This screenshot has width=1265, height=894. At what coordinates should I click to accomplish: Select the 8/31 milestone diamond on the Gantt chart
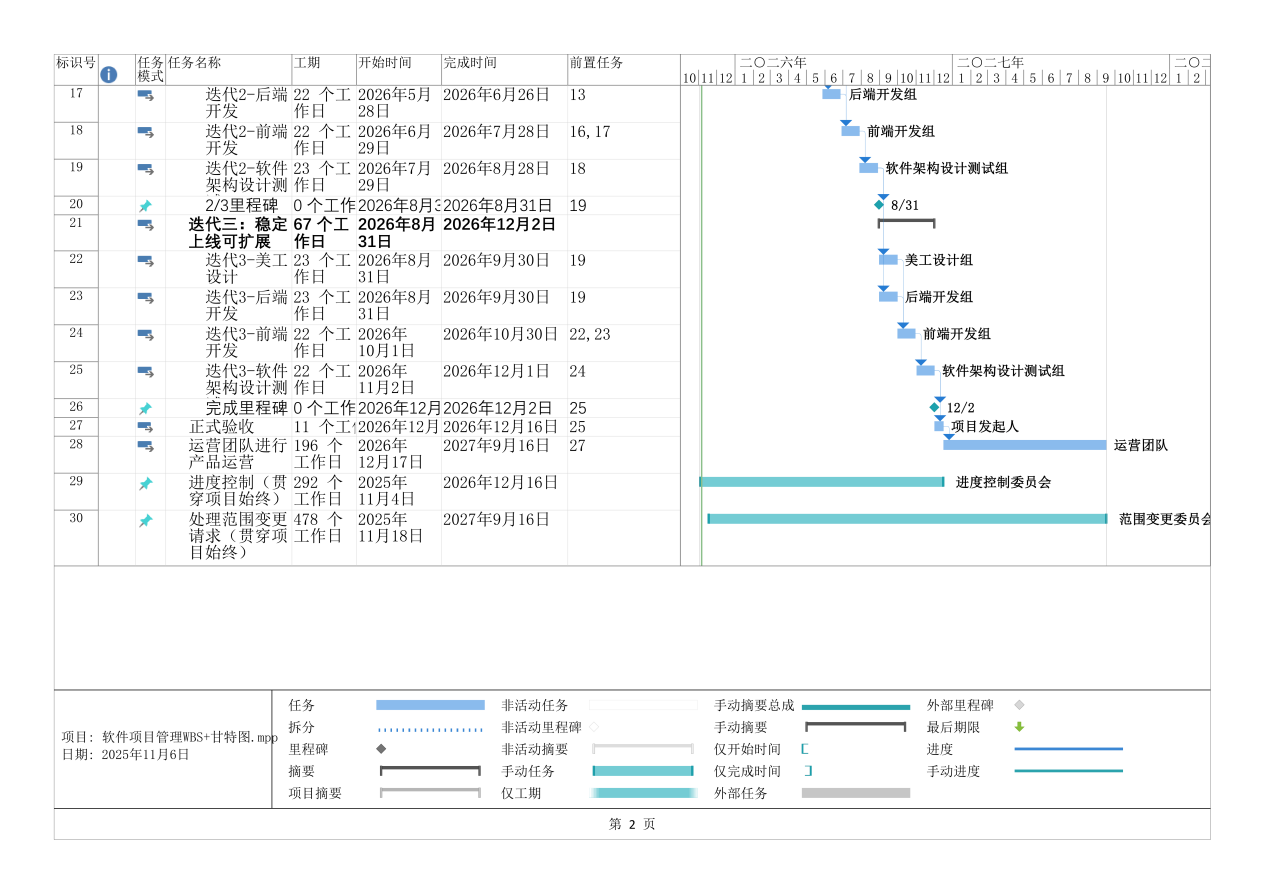(x=879, y=205)
